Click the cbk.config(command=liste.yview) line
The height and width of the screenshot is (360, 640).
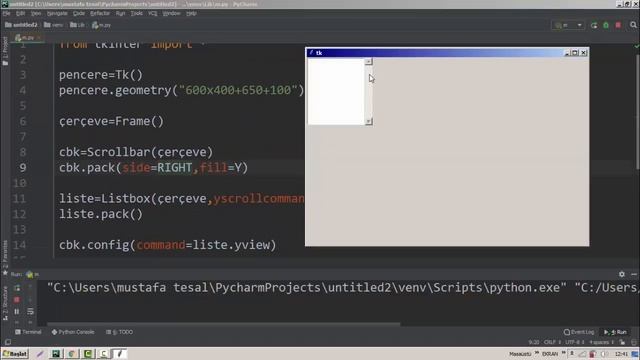point(167,245)
